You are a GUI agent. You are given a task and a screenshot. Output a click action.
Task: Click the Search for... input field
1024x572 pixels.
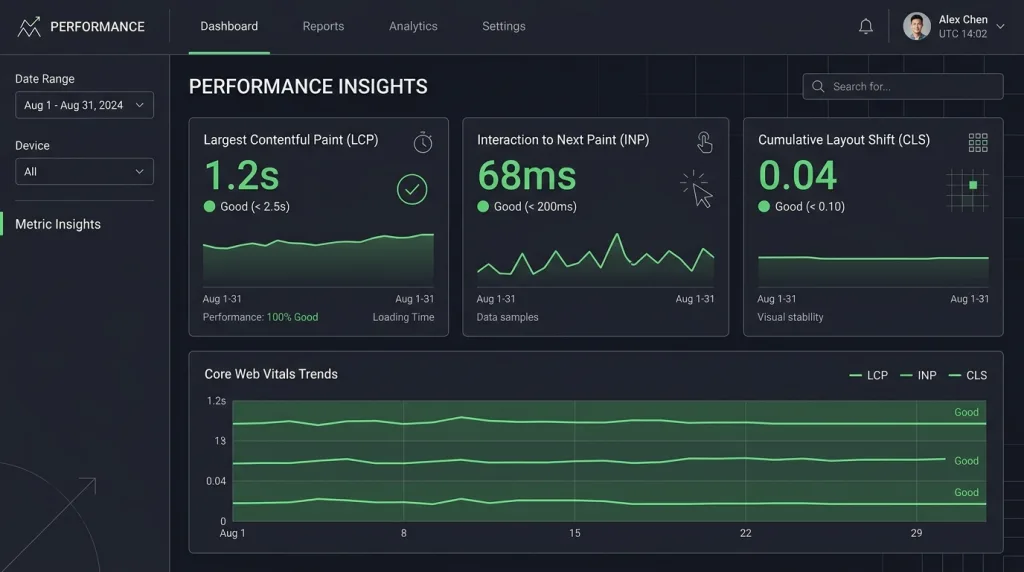click(x=903, y=86)
